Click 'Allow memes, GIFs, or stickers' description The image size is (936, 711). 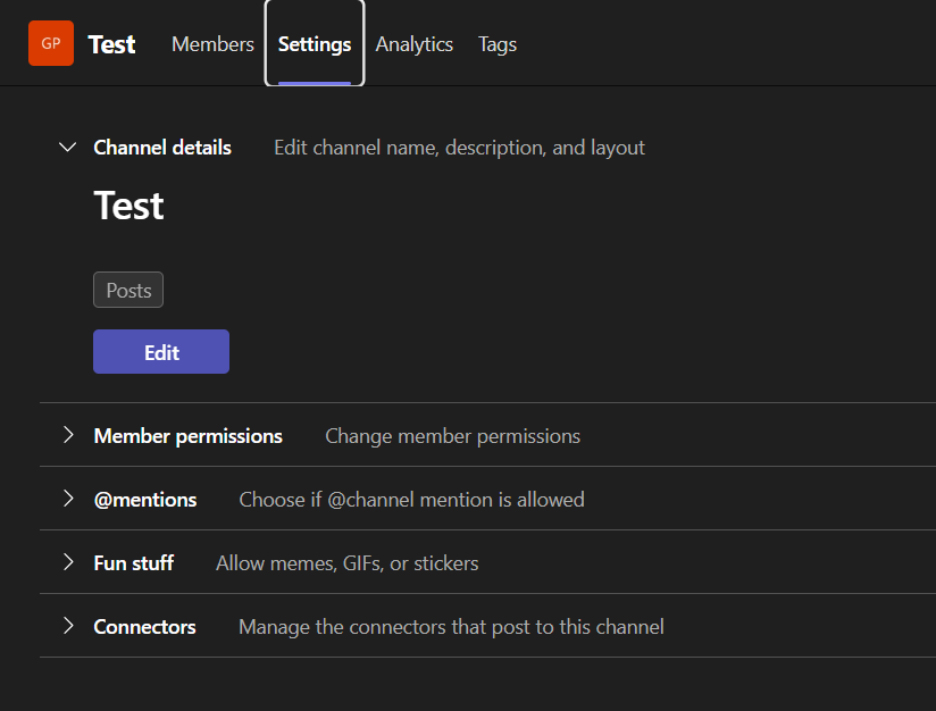click(347, 563)
